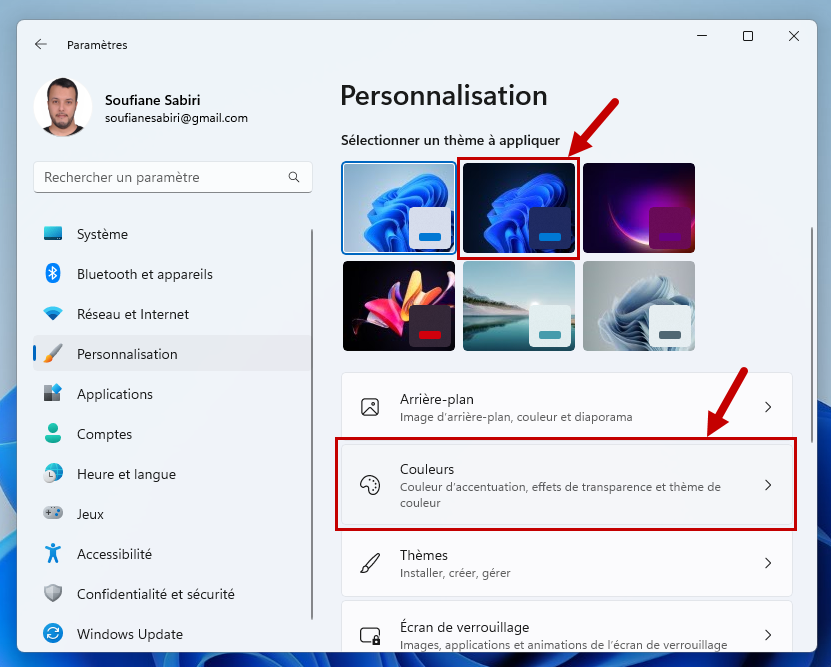Click the Applications icon in sidebar
831x667 pixels.
53,393
